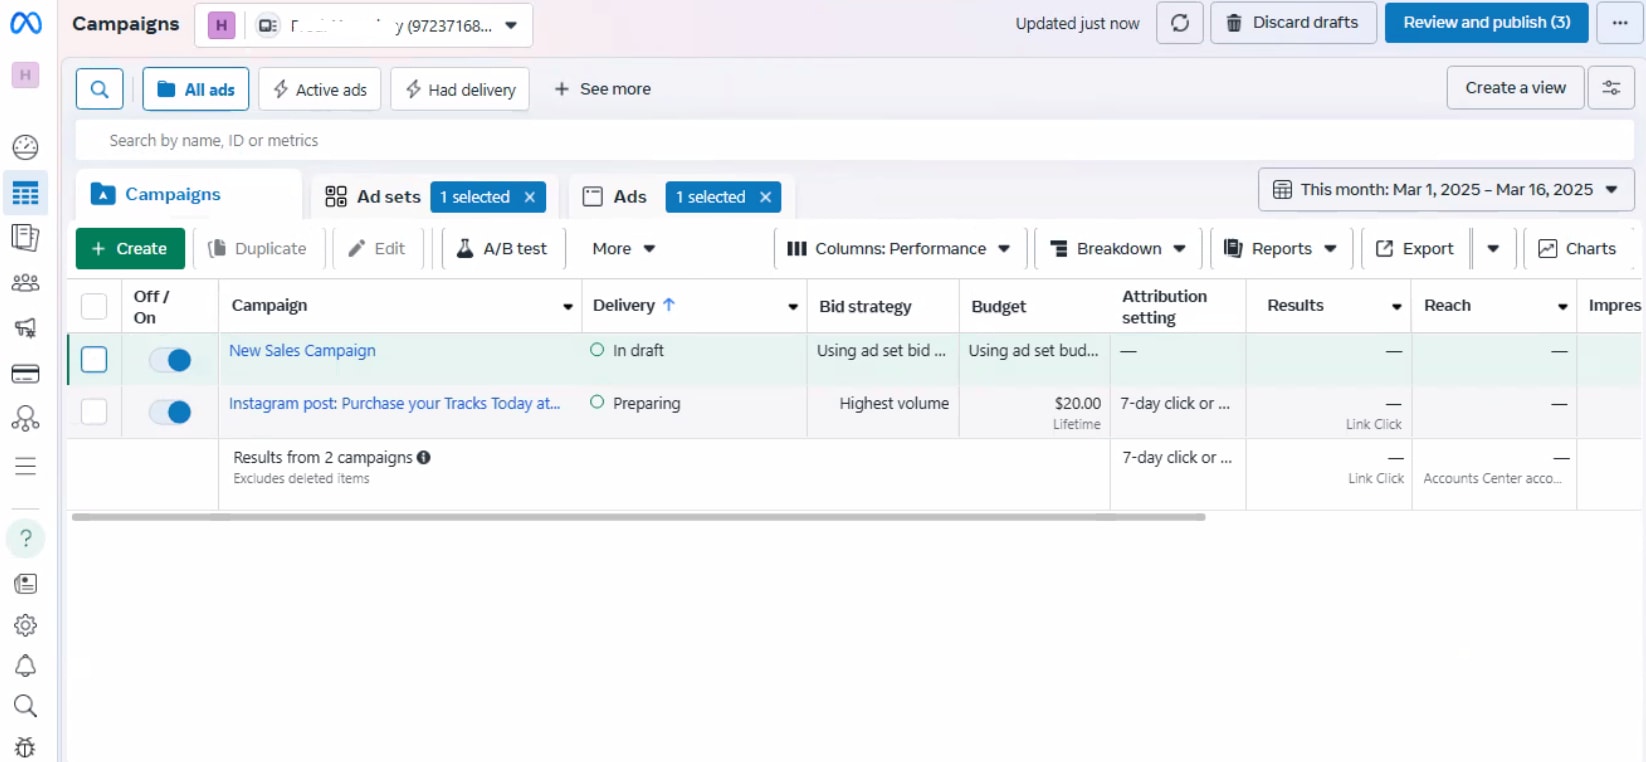Open notifications bell in sidebar
This screenshot has width=1646, height=762.
click(x=25, y=666)
